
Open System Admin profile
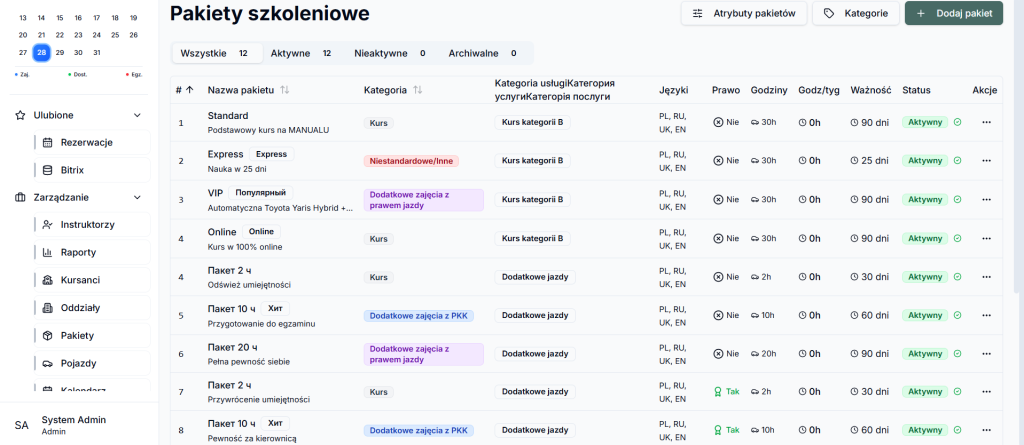pyautogui.click(x=78, y=425)
